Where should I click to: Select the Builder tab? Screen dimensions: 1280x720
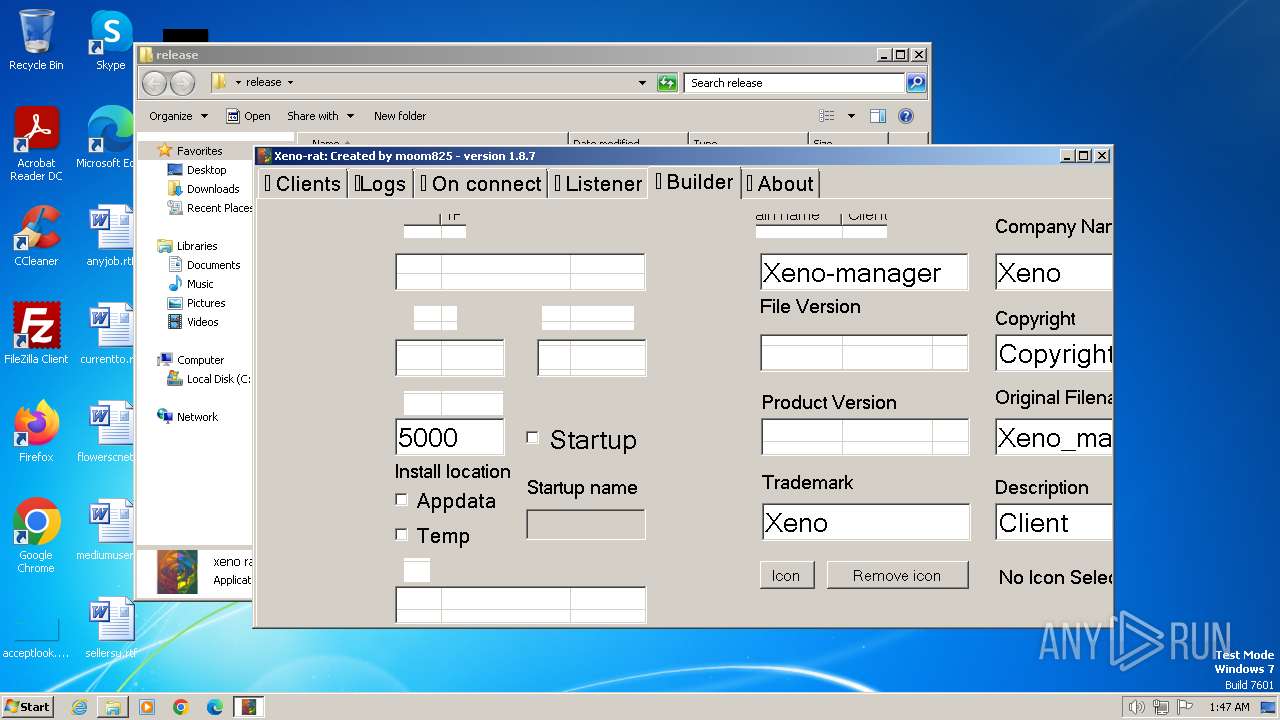(694, 182)
